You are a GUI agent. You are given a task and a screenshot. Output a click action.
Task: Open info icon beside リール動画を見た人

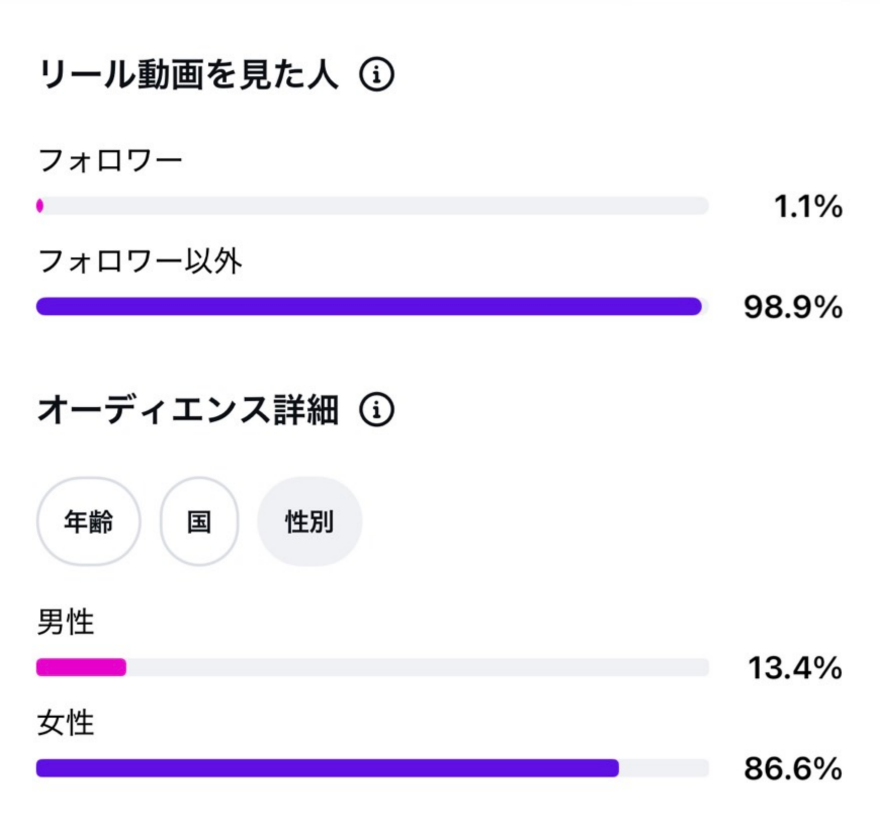[x=377, y=74]
